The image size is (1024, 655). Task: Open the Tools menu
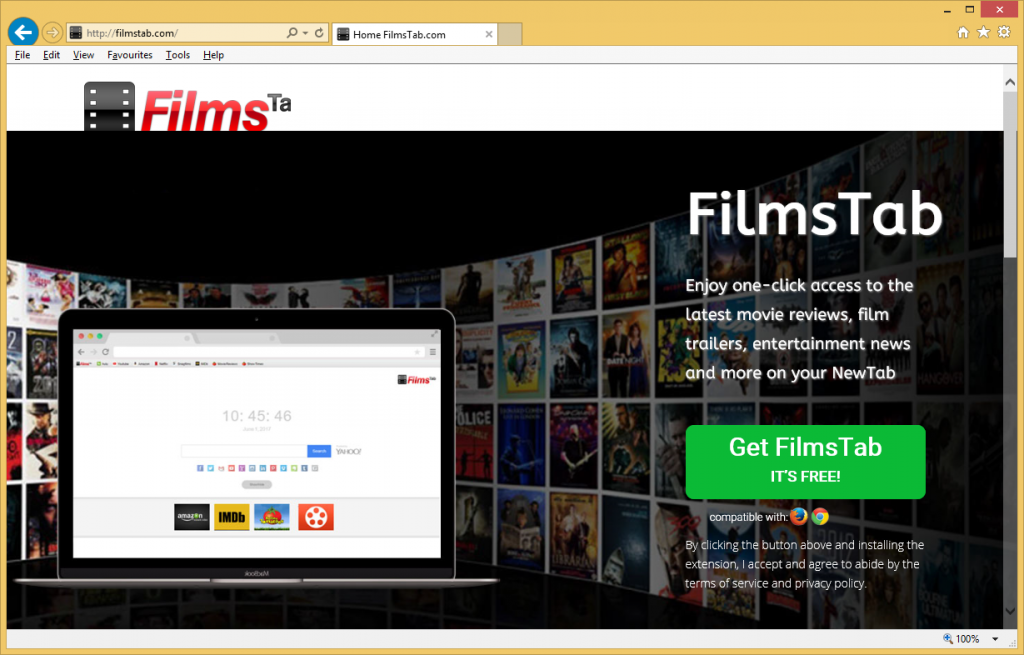tap(178, 55)
